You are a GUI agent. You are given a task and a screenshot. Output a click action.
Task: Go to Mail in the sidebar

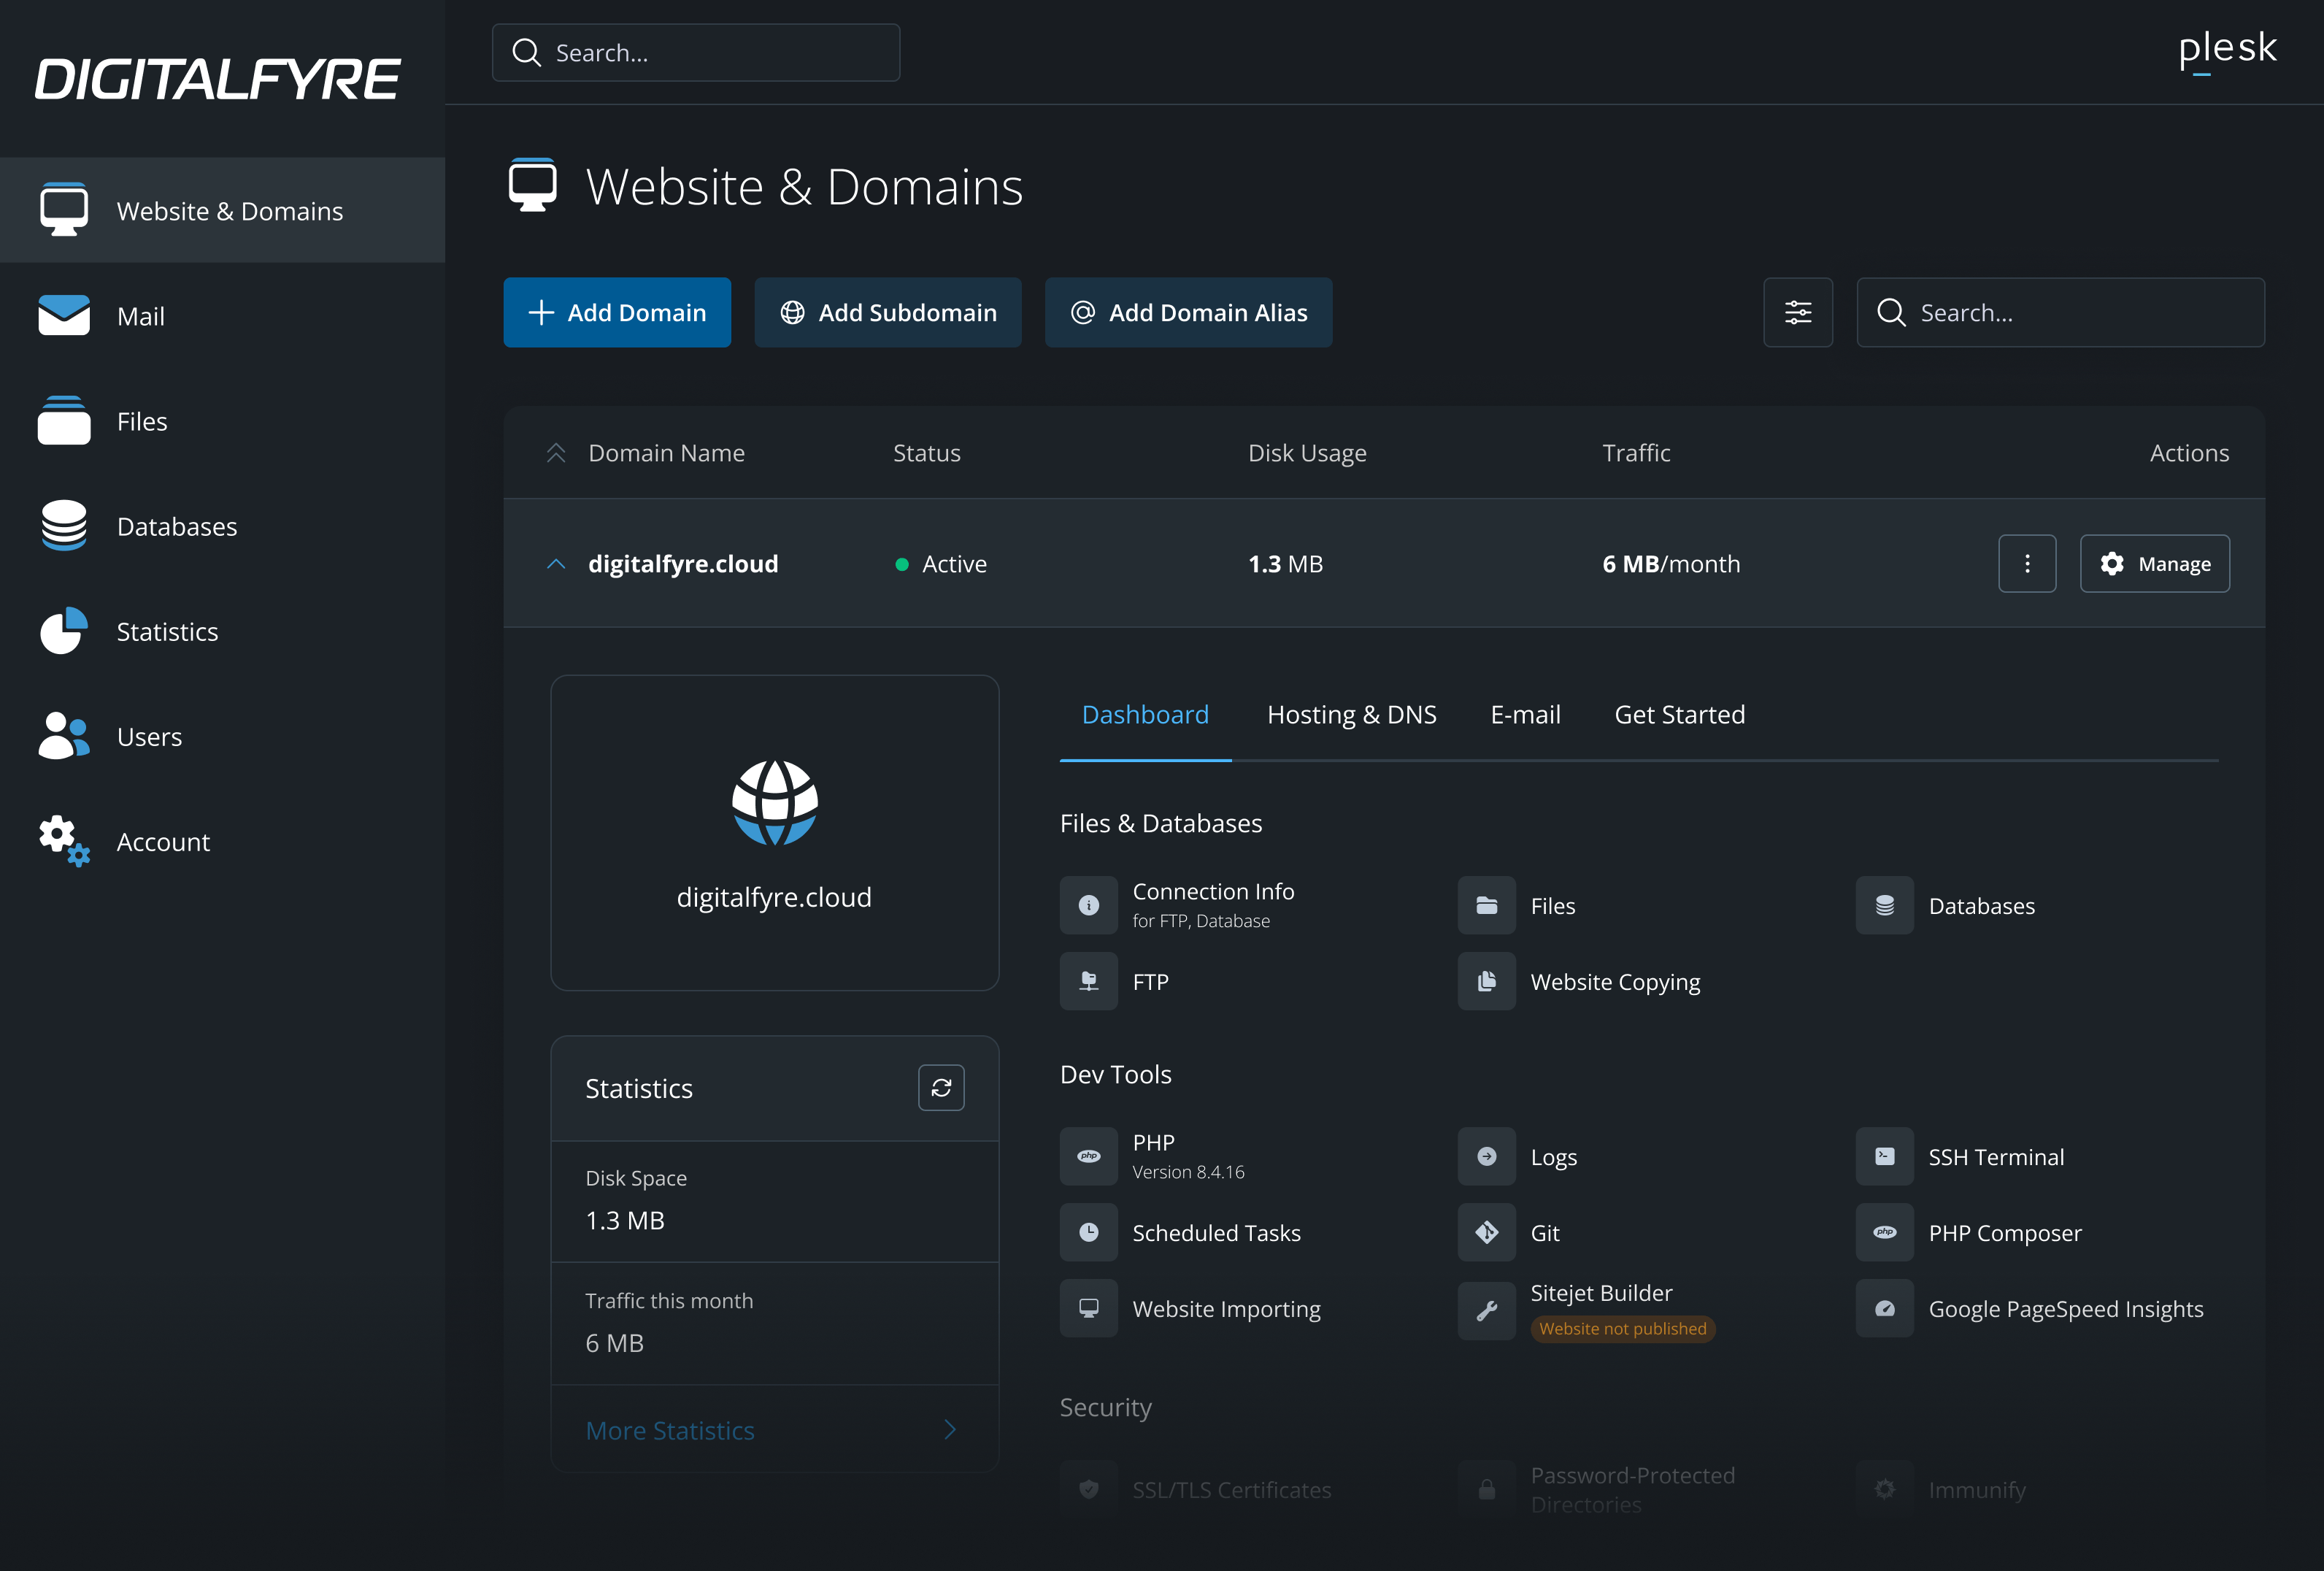222,316
